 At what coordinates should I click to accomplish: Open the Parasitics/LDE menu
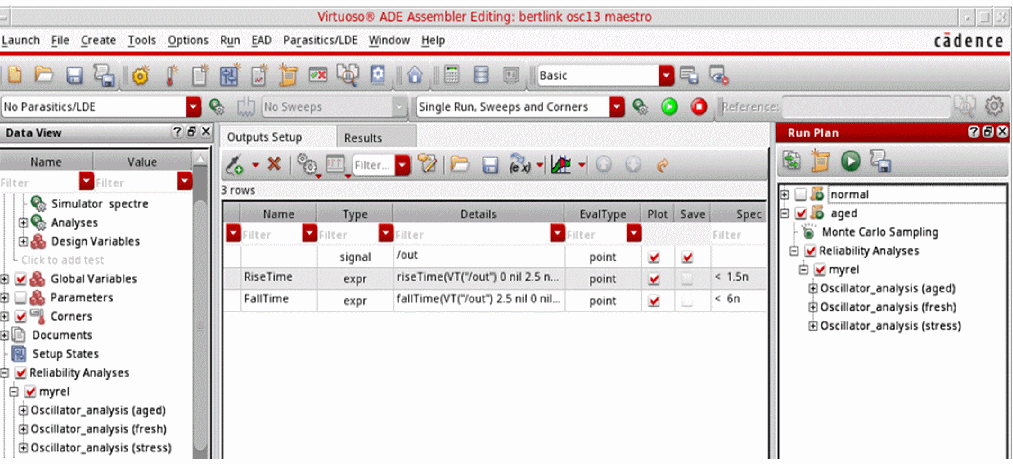[320, 40]
